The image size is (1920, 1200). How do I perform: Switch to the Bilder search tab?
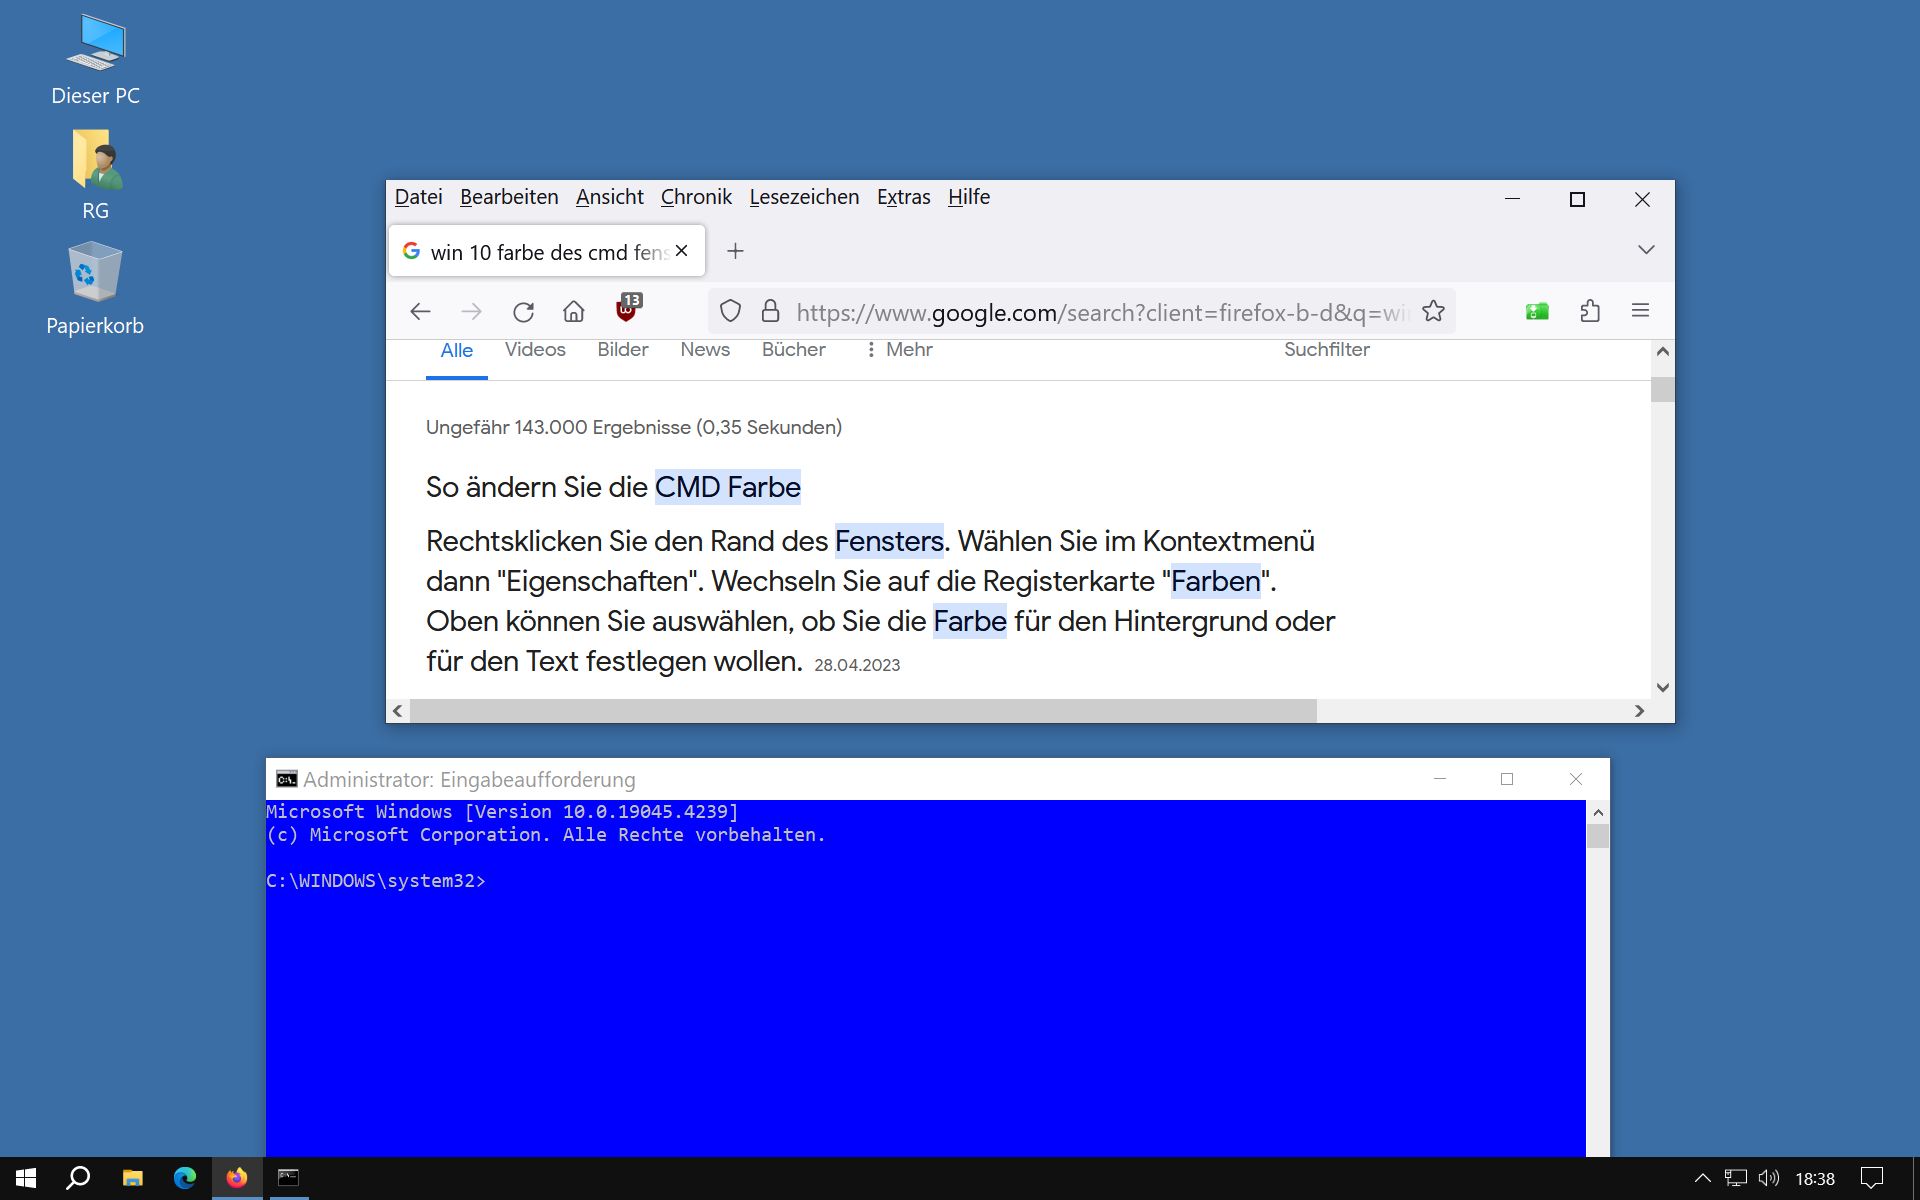coord(622,350)
